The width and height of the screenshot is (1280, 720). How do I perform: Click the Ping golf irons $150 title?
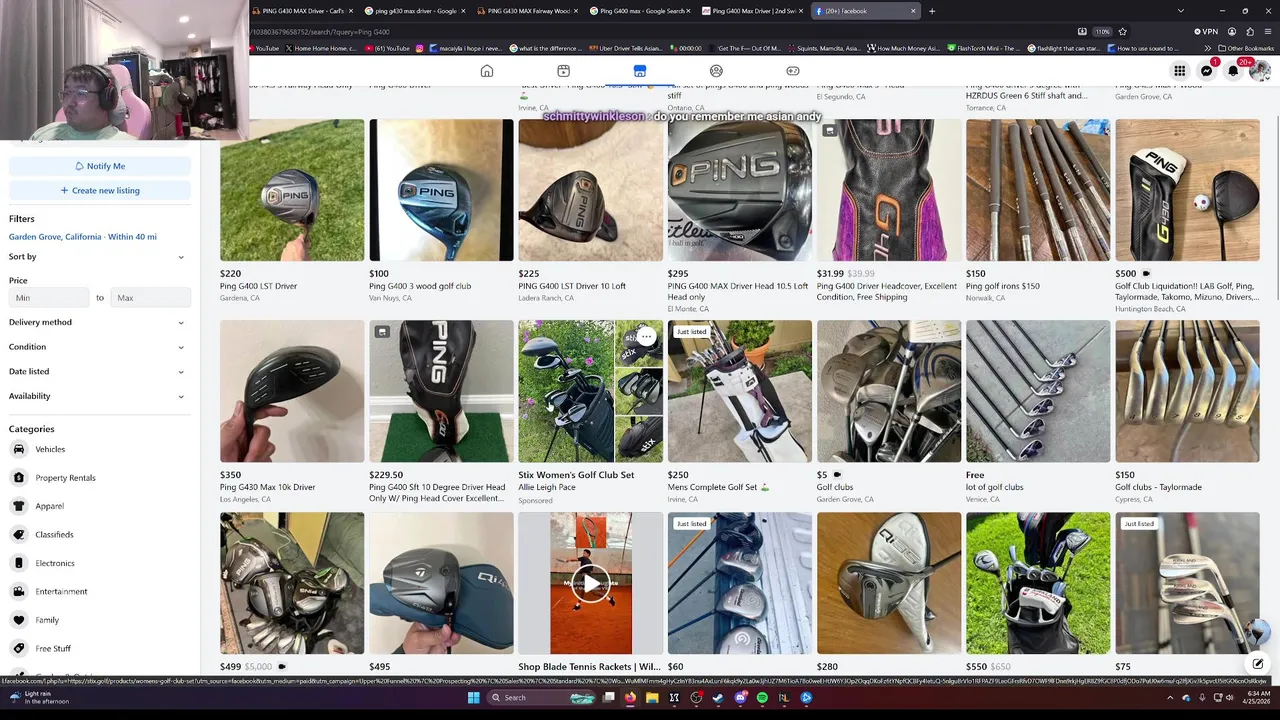(1003, 286)
